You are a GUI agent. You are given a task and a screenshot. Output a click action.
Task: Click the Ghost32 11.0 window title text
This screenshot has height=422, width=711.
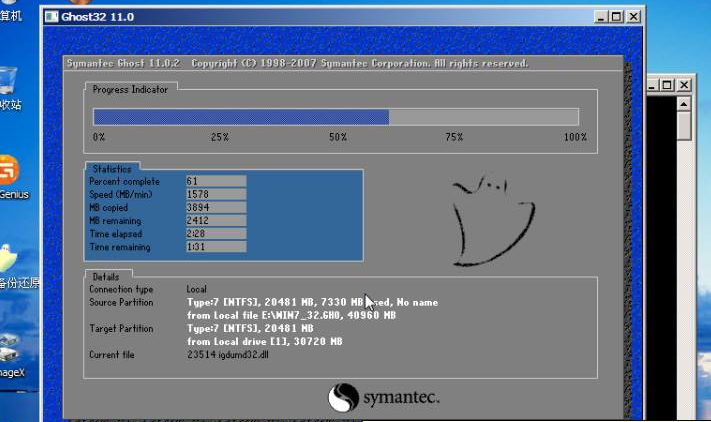coord(97,17)
